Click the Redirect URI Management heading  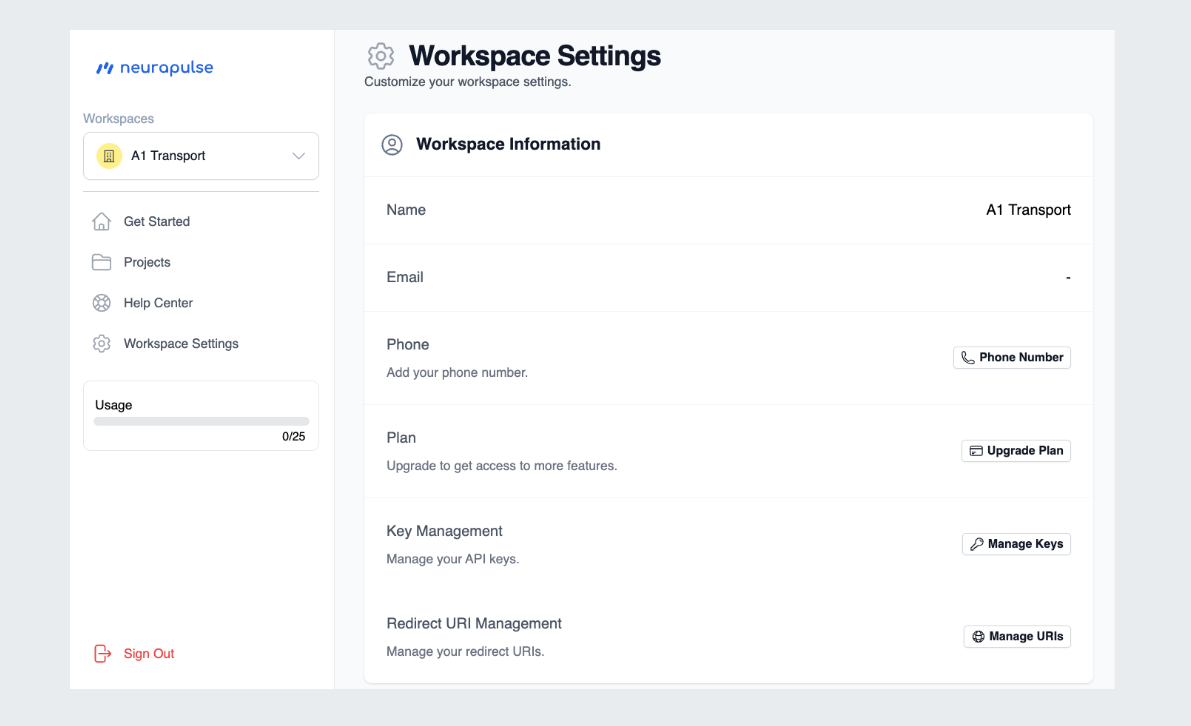pos(474,623)
